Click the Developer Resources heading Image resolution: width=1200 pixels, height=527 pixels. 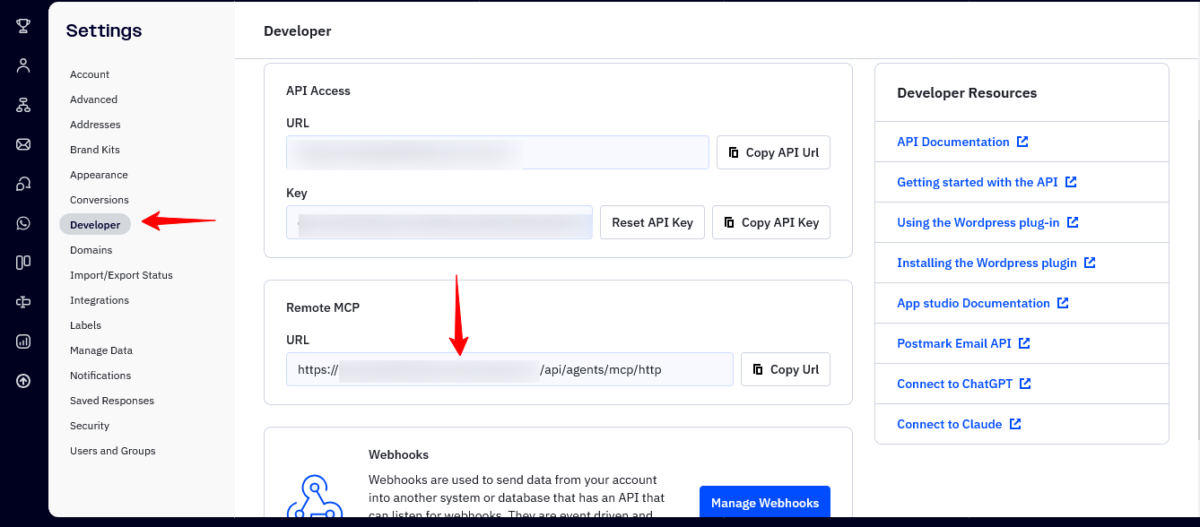coord(967,93)
